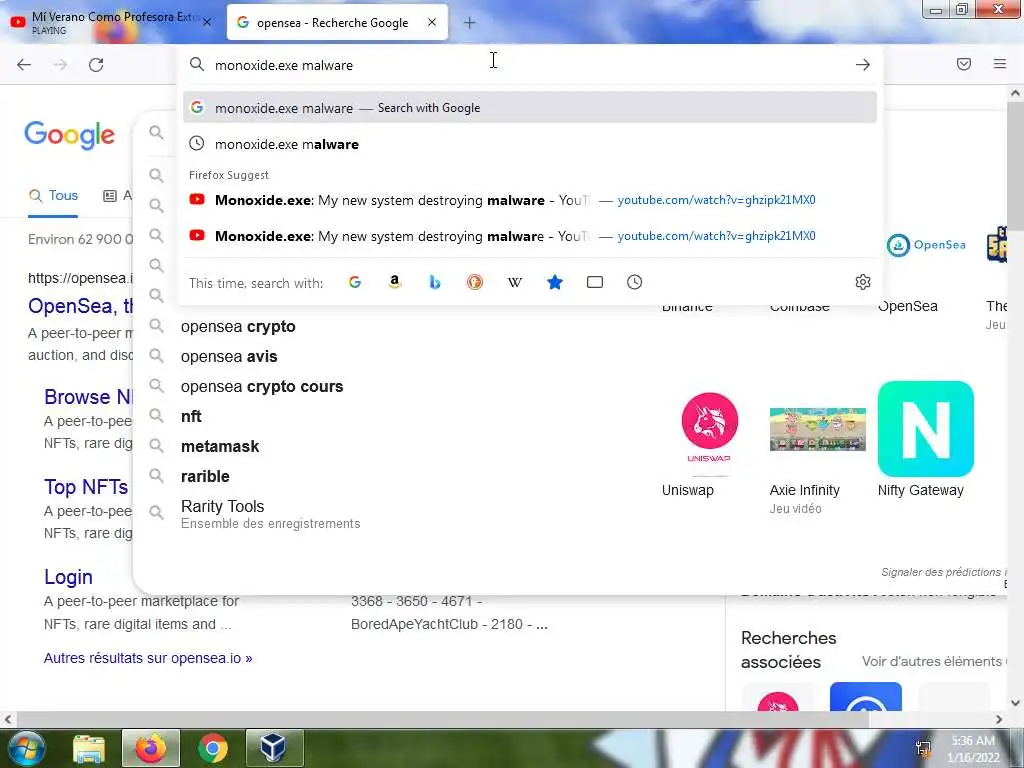Close the opensea Google search tab
The image size is (1024, 768).
pos(432,22)
